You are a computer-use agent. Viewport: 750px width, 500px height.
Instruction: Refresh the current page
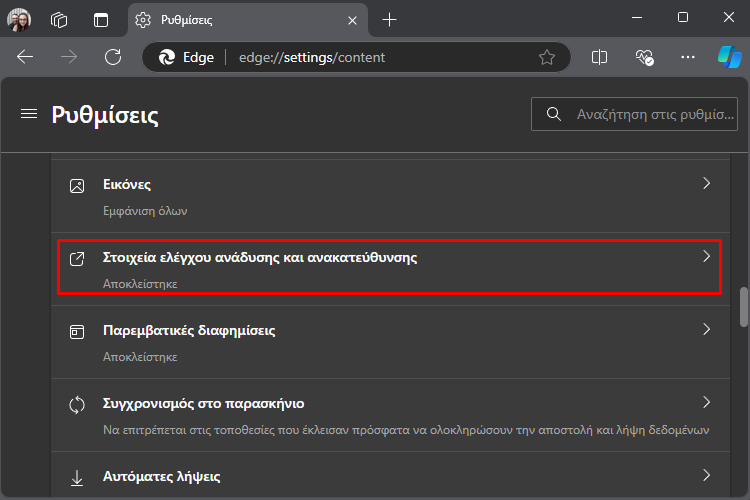click(x=113, y=57)
